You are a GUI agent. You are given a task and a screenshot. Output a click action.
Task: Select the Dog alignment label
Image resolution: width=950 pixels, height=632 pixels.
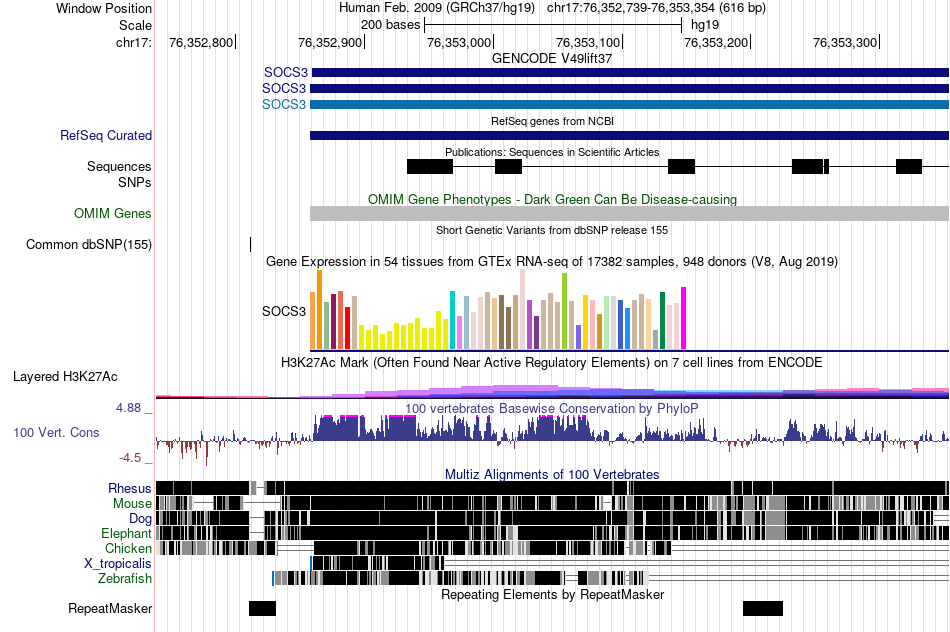(x=140, y=518)
